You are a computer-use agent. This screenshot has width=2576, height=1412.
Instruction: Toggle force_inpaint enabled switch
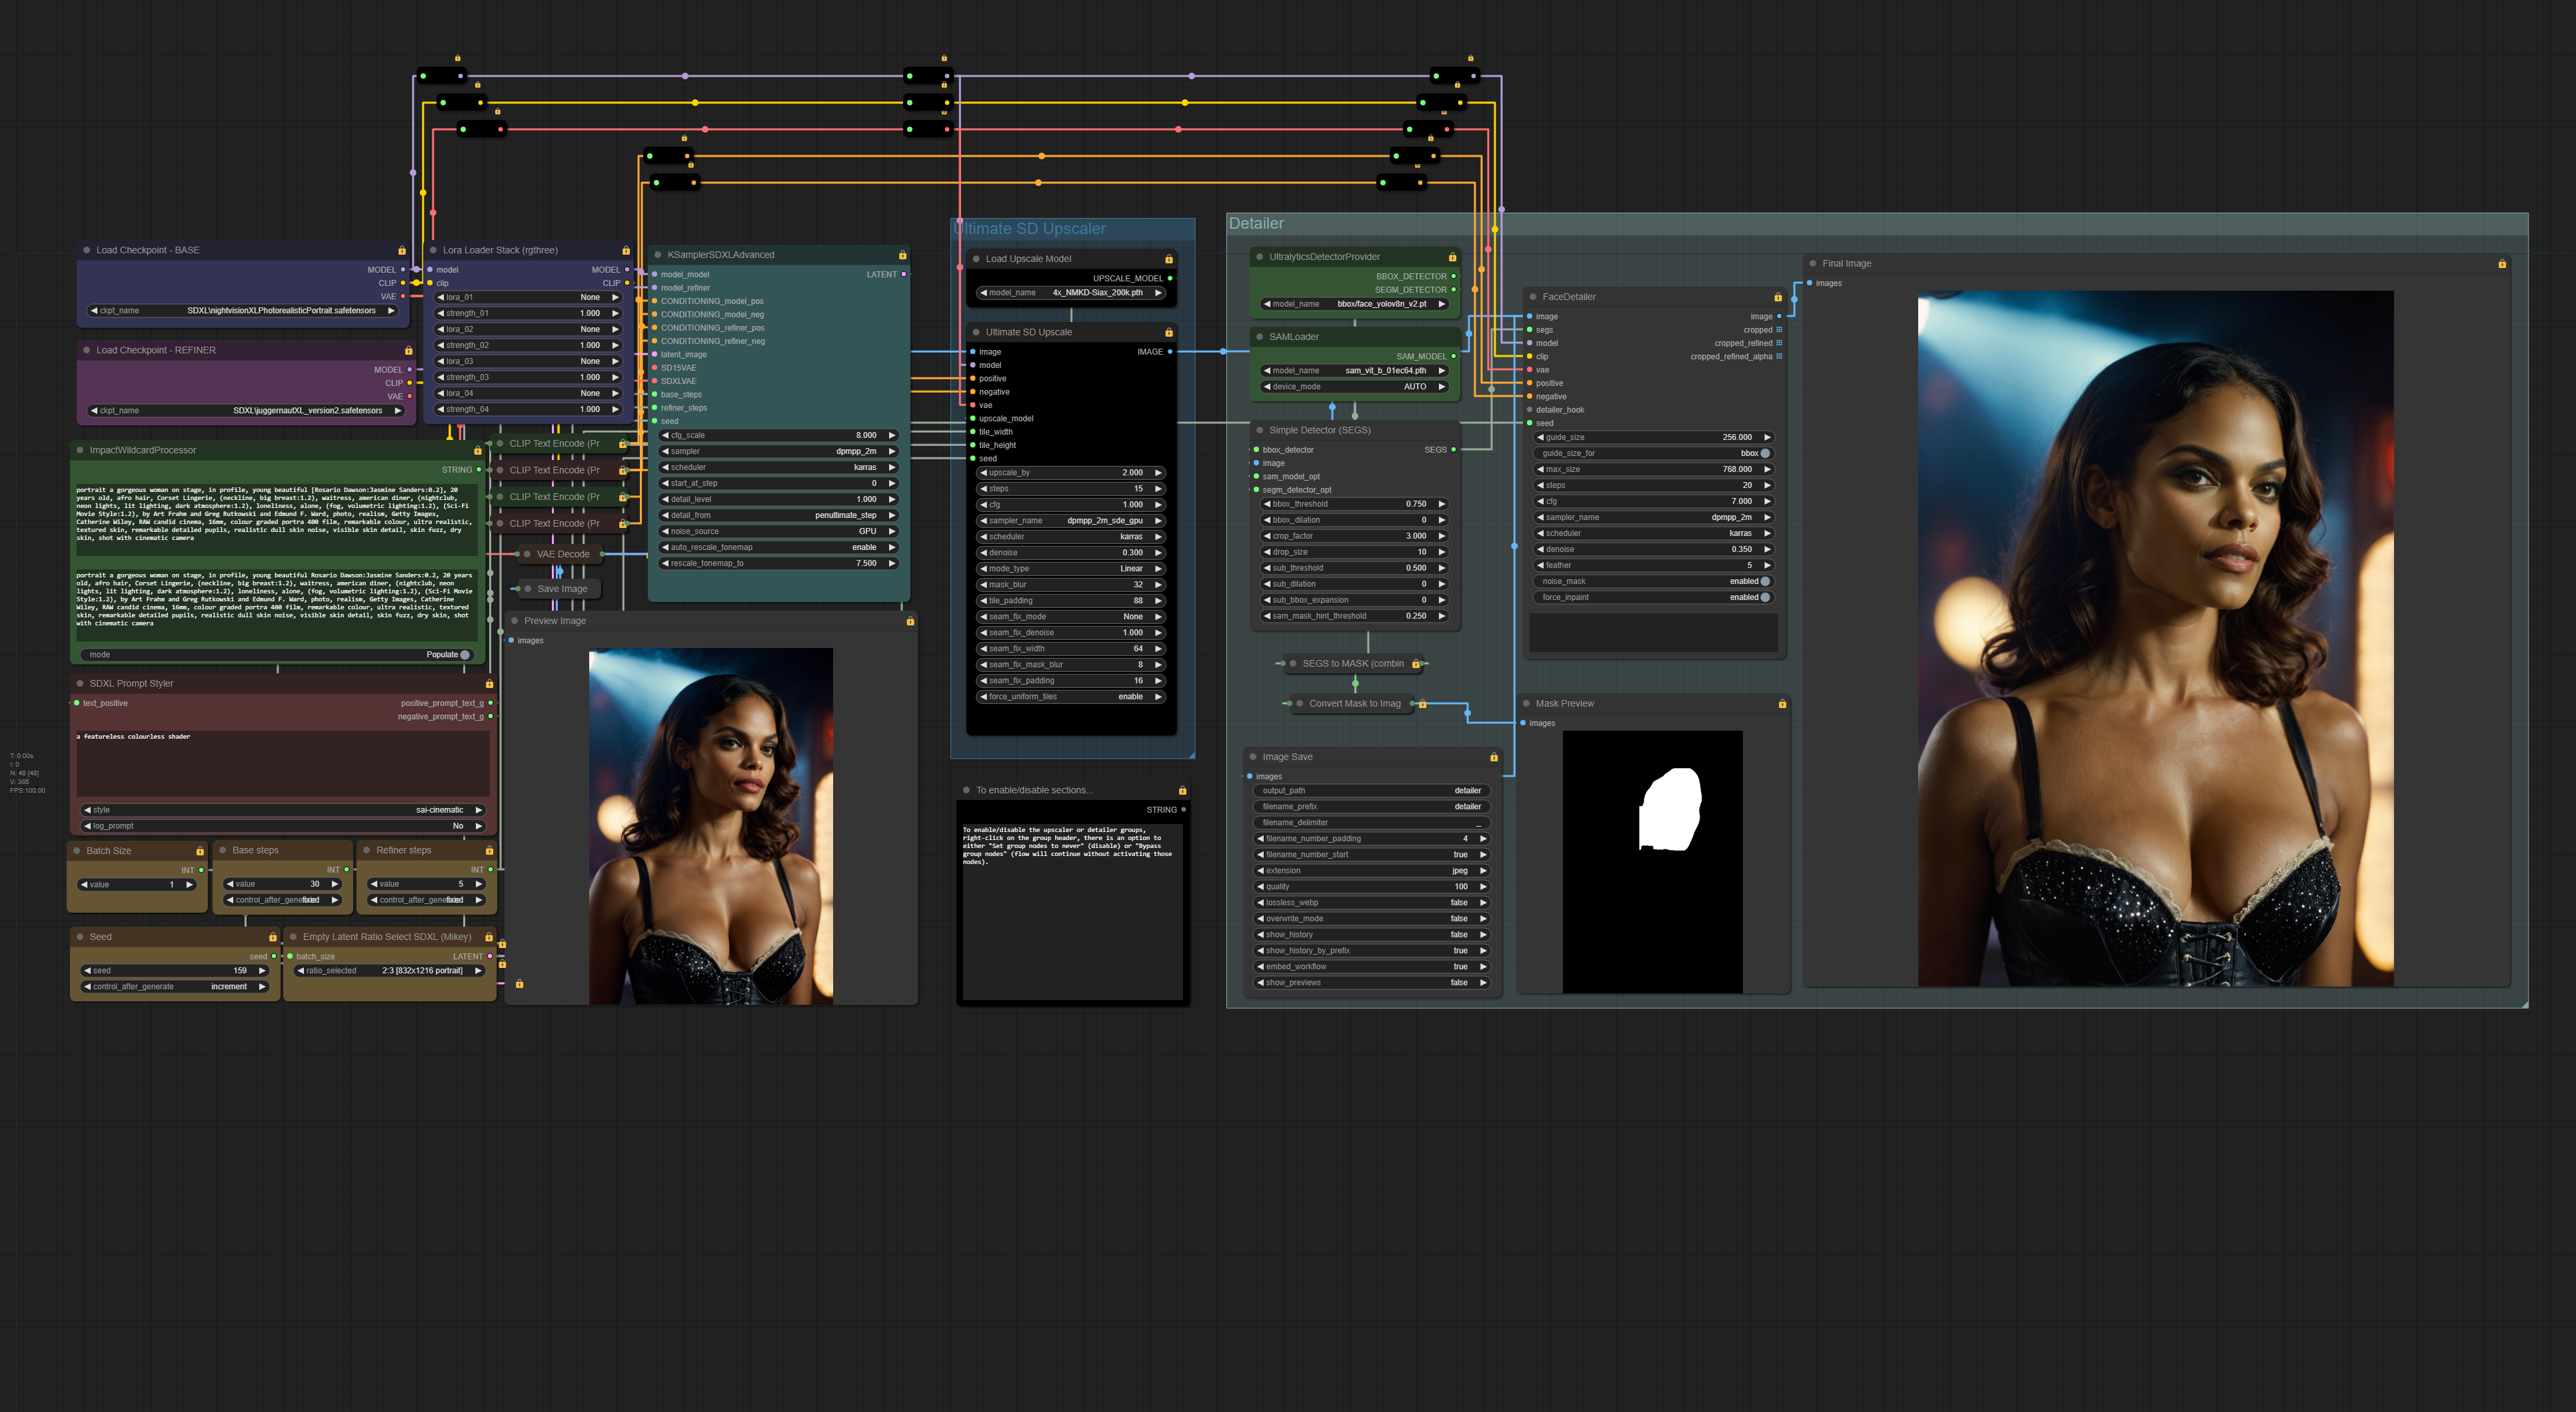(1764, 597)
